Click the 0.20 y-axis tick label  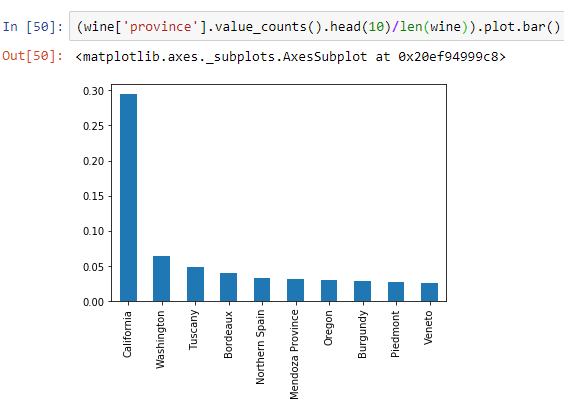pos(94,161)
